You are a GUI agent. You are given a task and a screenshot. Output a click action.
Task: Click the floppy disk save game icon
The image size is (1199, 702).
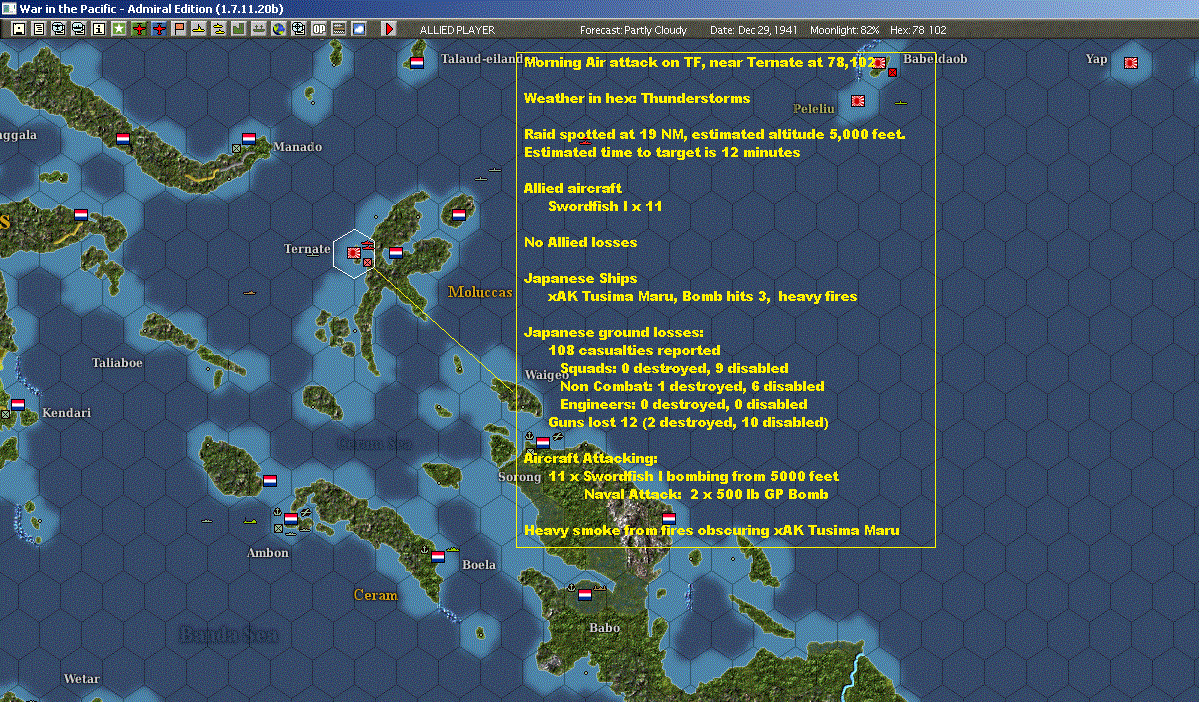(x=18, y=29)
